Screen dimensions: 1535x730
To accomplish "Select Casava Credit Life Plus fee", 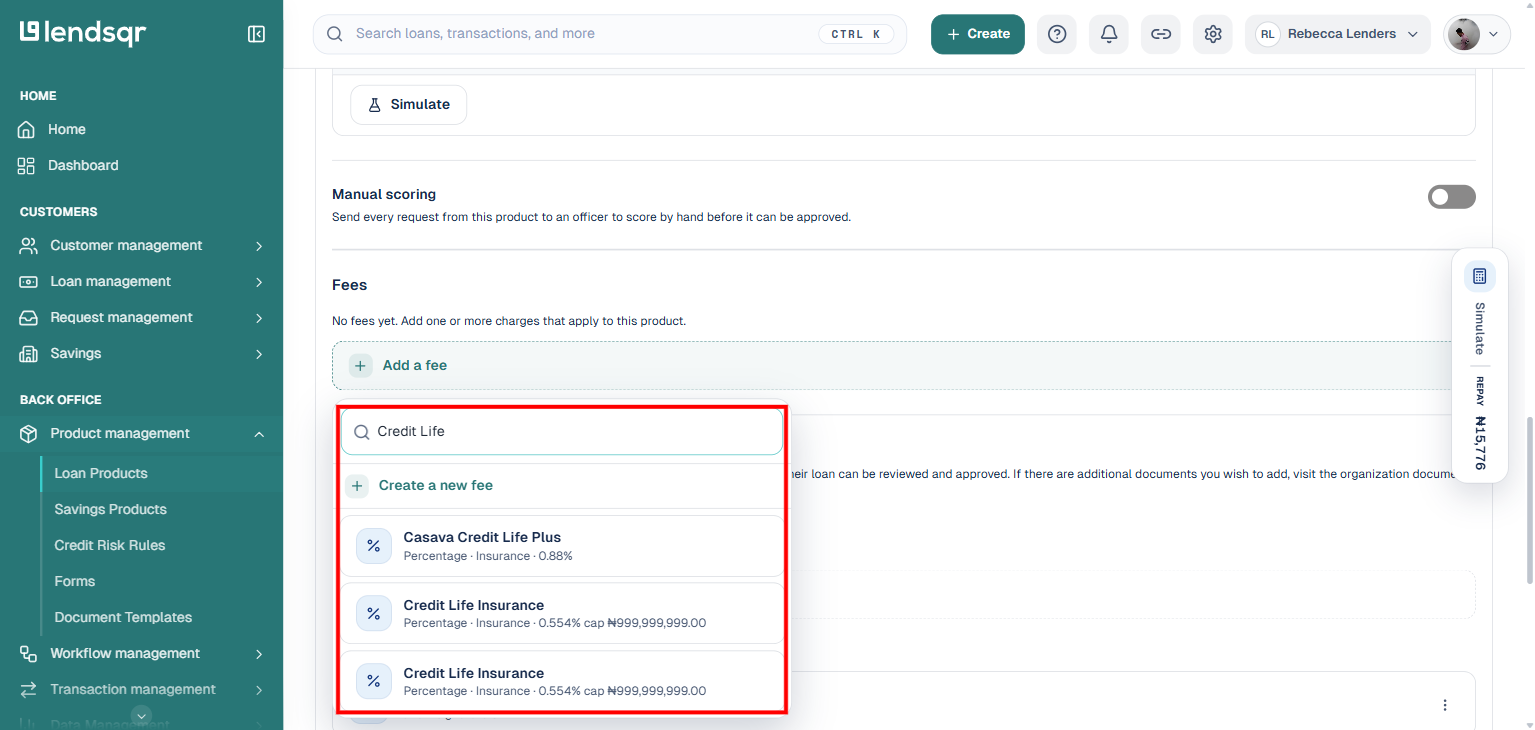I will pyautogui.click(x=562, y=546).
